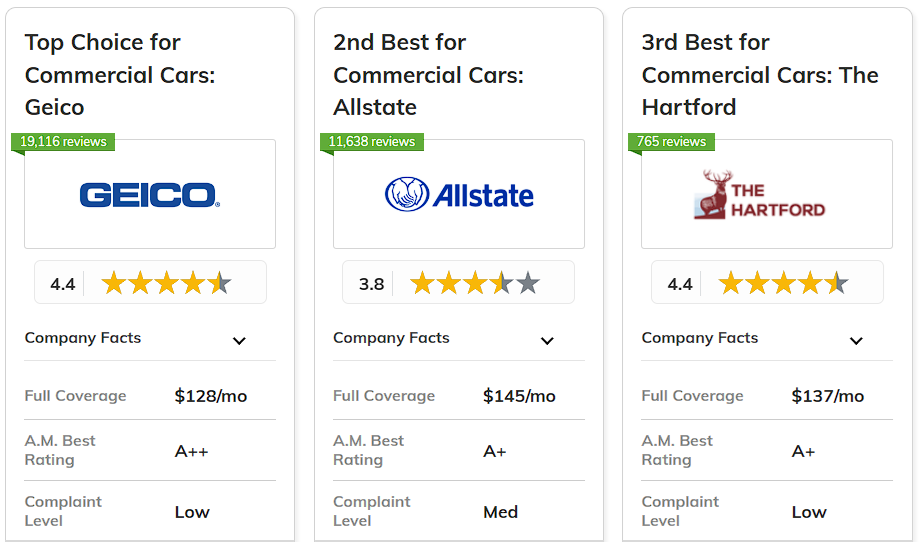Click the Allstate card heading
Image resolution: width=921 pixels, height=542 pixels.
(428, 75)
